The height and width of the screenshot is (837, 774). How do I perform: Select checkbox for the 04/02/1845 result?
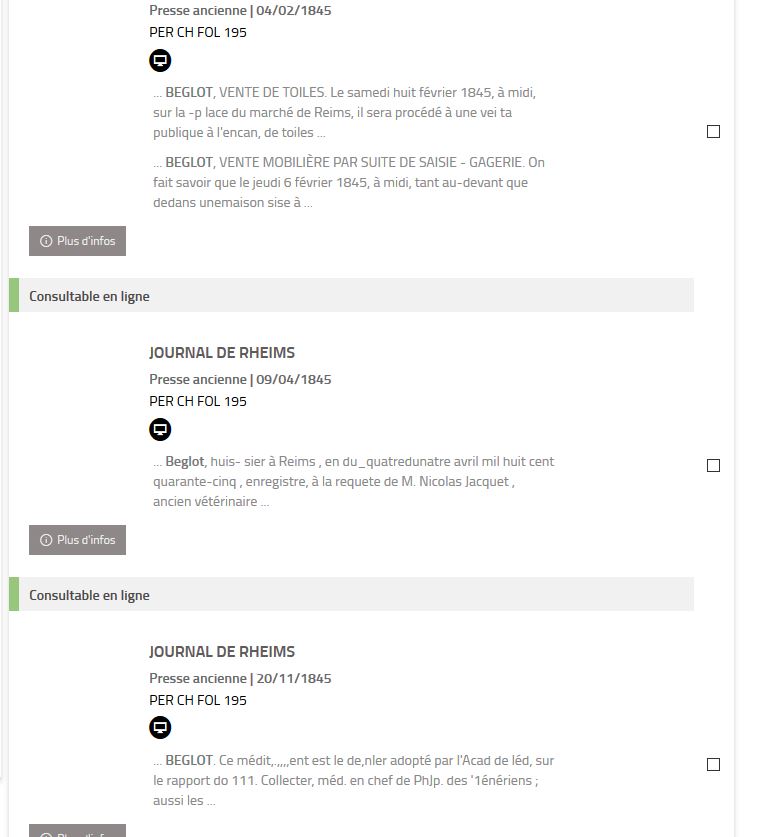pos(713,132)
